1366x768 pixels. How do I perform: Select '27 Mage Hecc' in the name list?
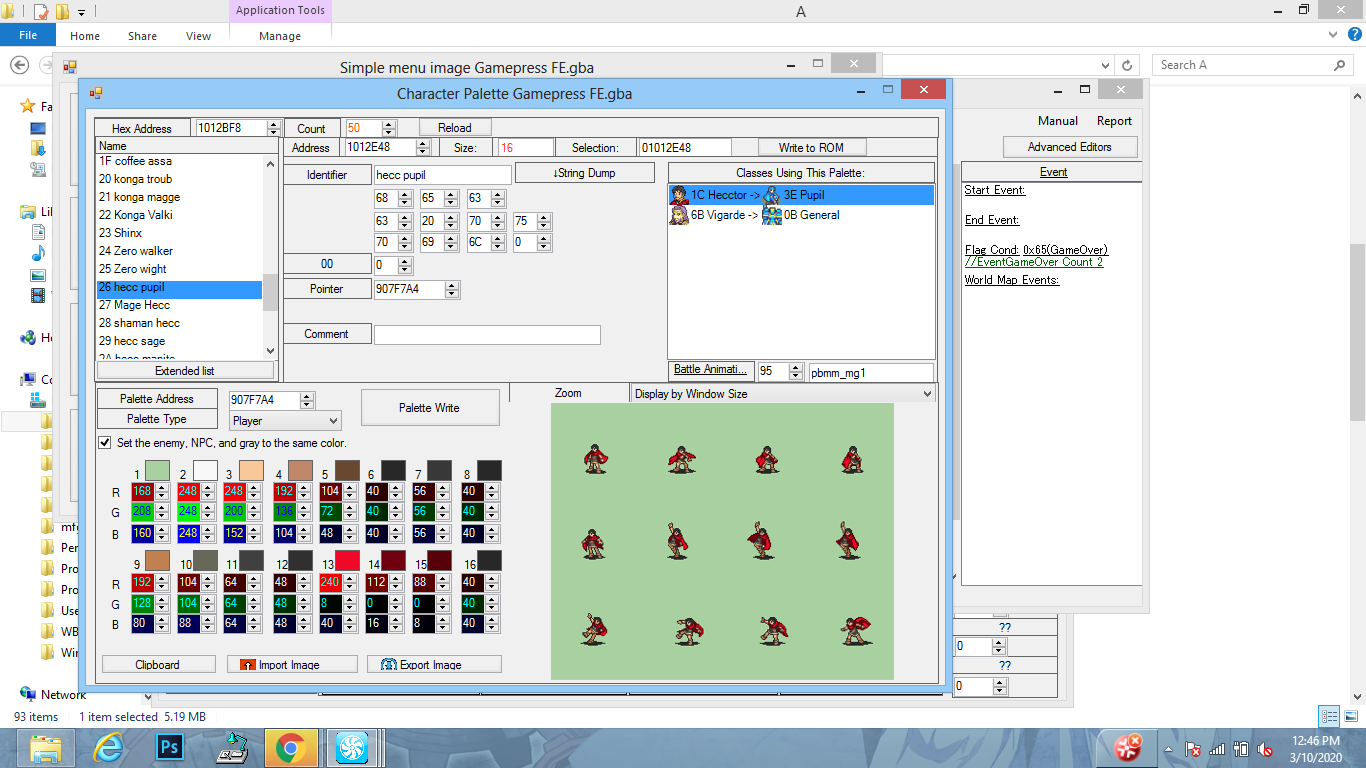pos(134,305)
